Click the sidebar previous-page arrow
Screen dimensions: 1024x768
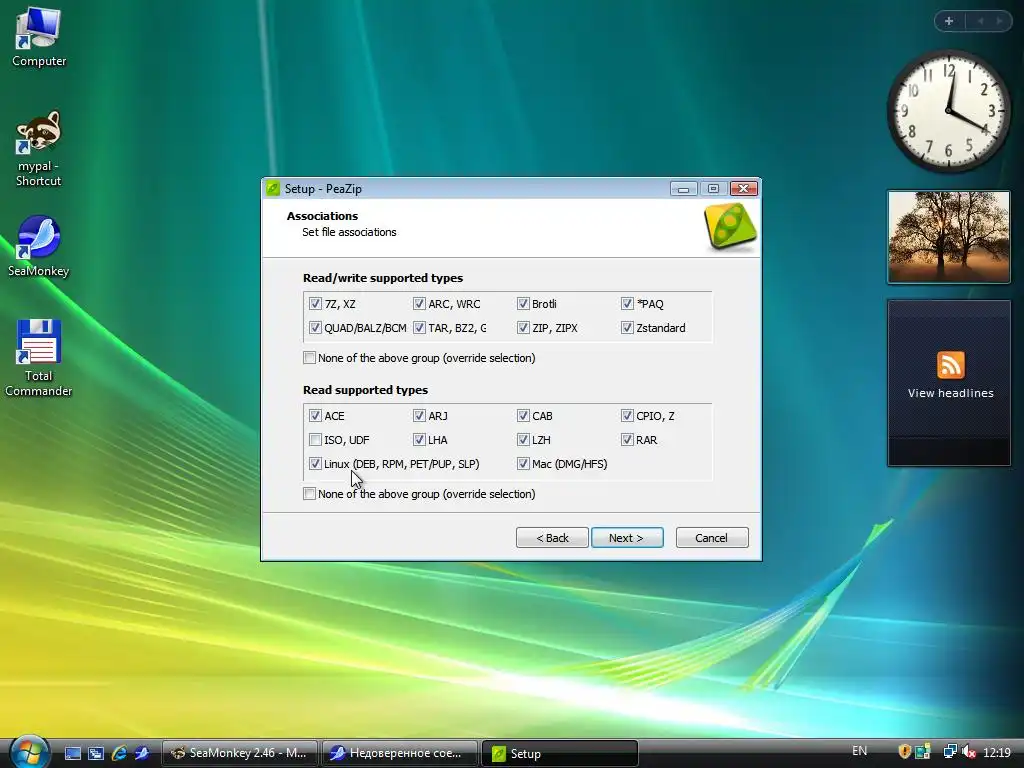[x=980, y=21]
